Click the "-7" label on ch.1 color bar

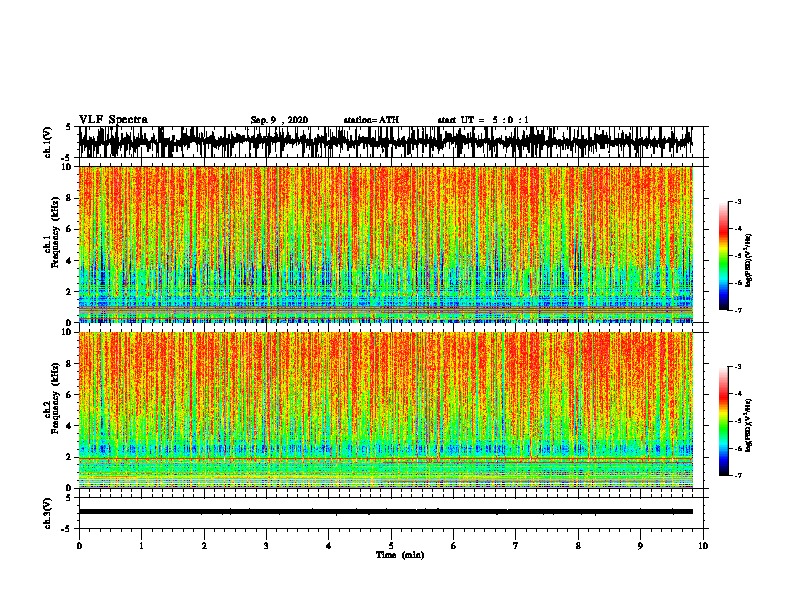coord(737,310)
